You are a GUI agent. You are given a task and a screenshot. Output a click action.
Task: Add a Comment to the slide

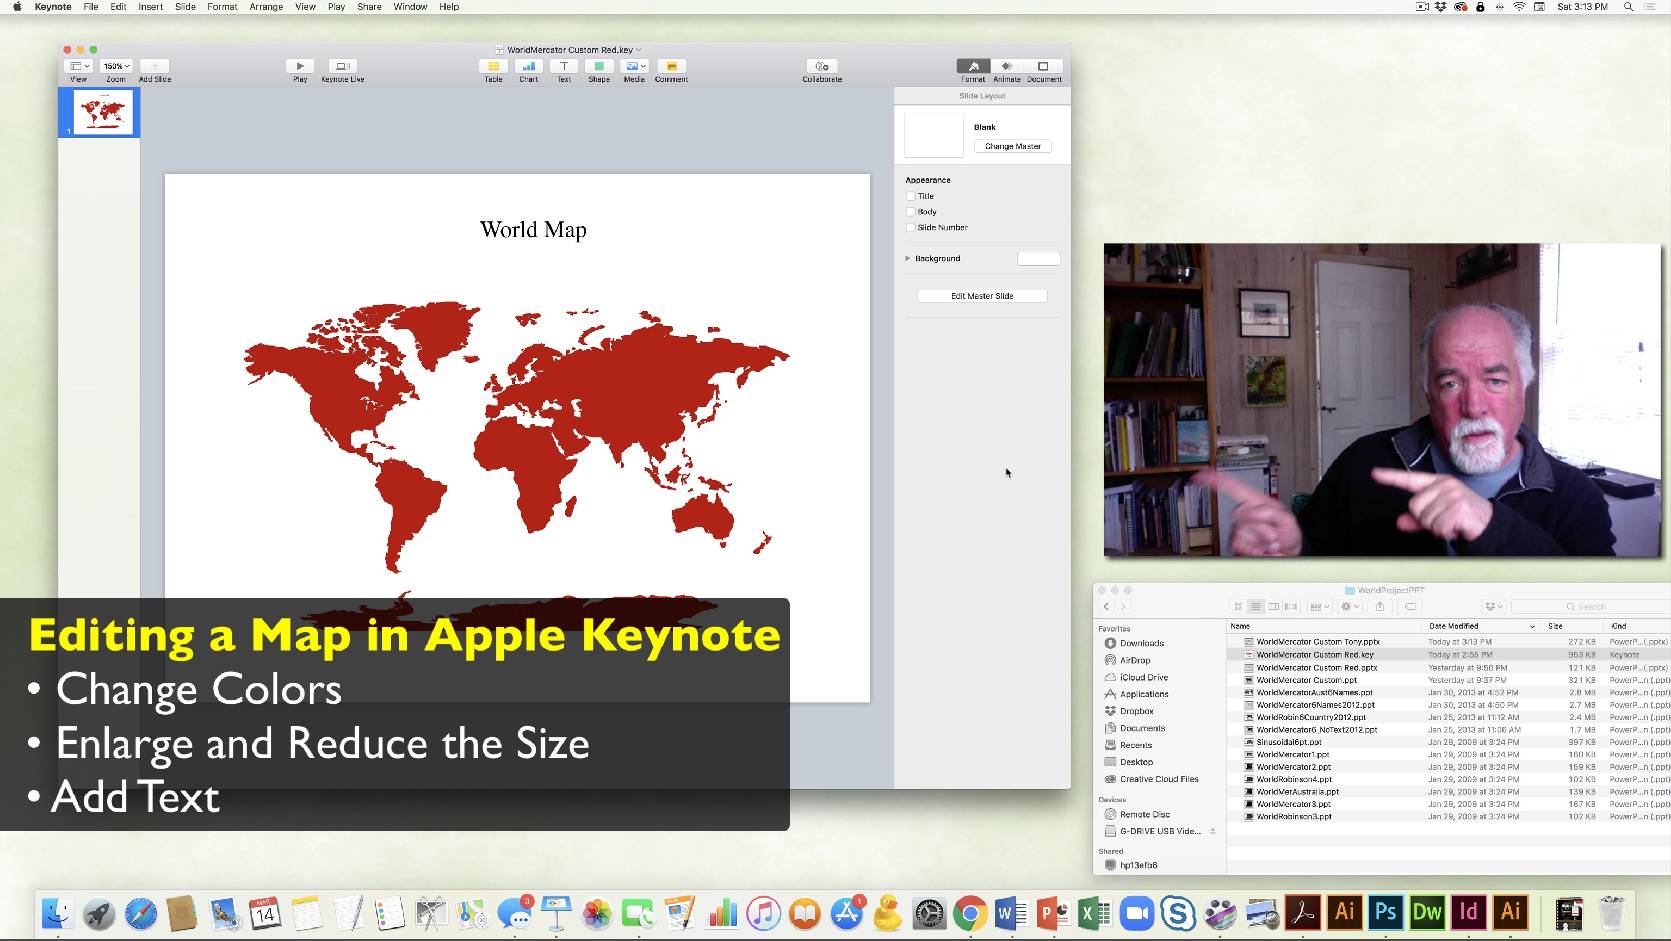(671, 68)
